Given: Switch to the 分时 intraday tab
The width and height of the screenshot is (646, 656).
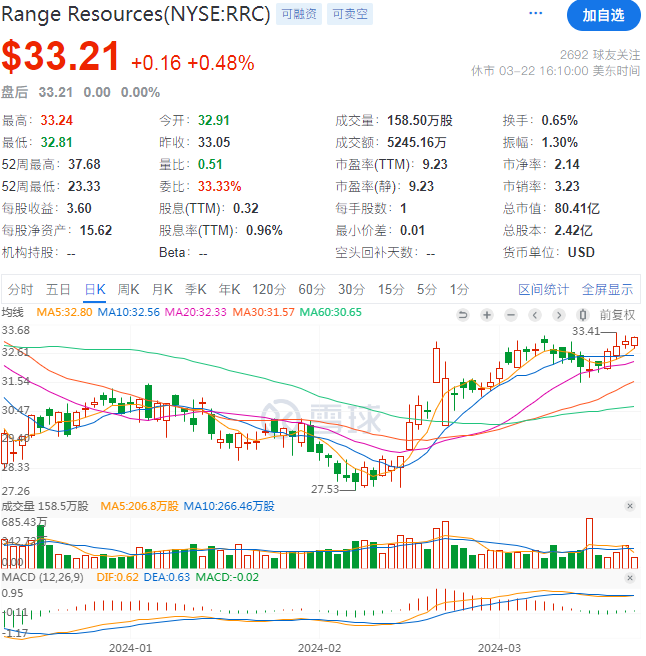Looking at the screenshot, I should [20, 289].
